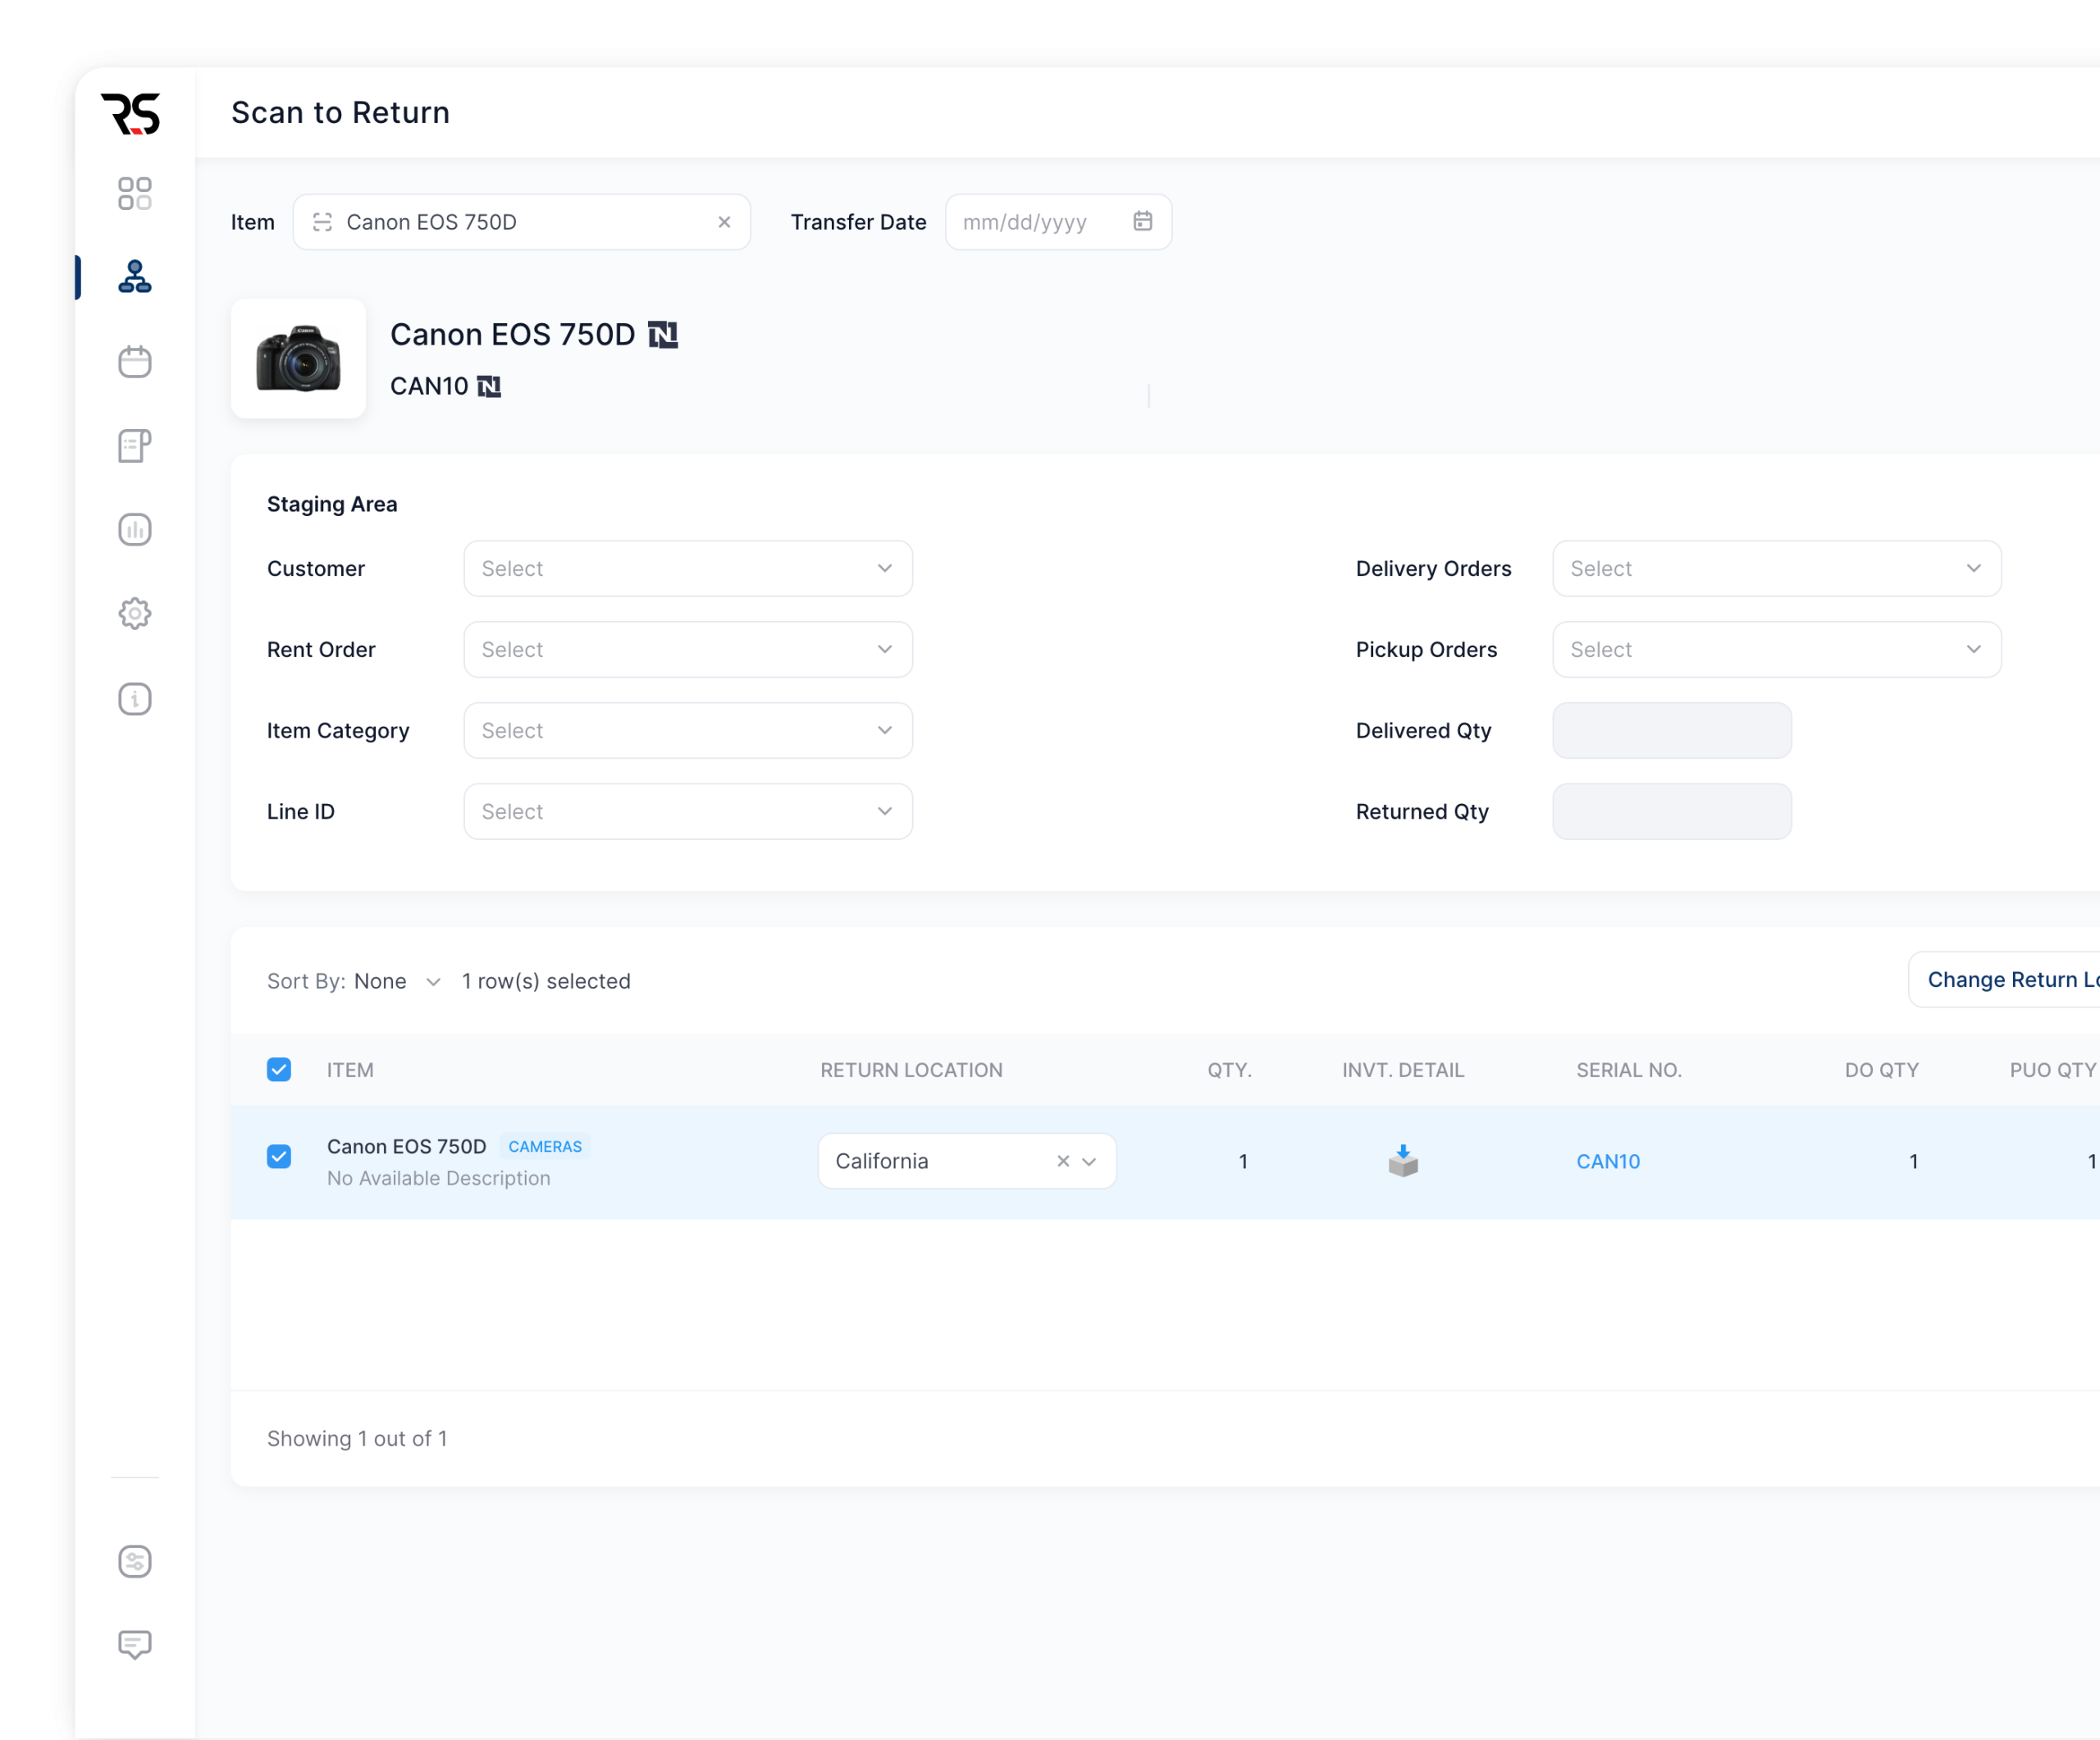
Task: Click the scan icon inside the Item field
Action: (x=322, y=222)
